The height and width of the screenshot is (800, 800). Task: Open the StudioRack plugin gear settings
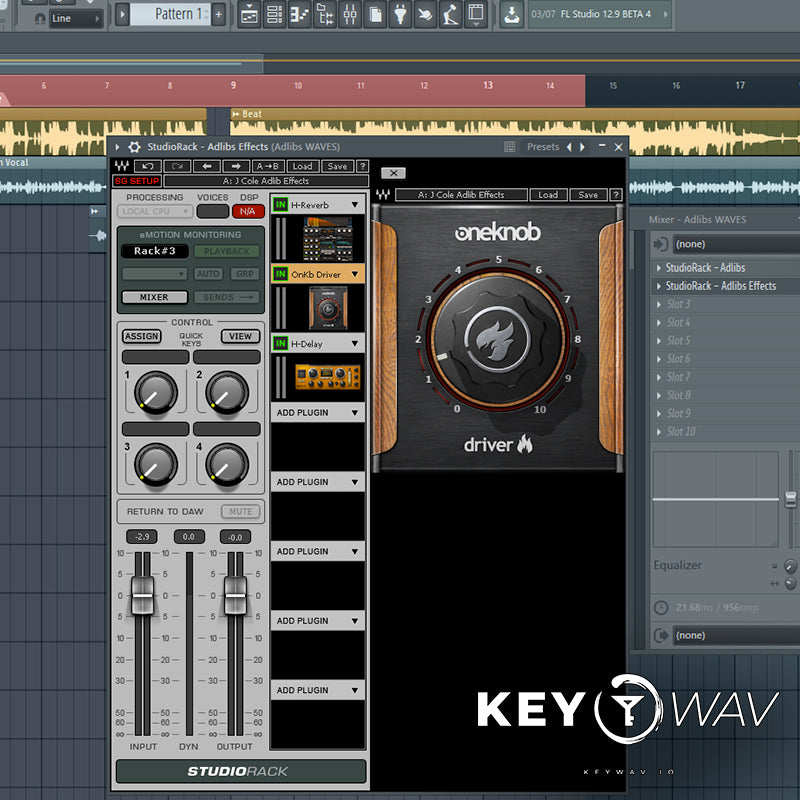coord(134,147)
